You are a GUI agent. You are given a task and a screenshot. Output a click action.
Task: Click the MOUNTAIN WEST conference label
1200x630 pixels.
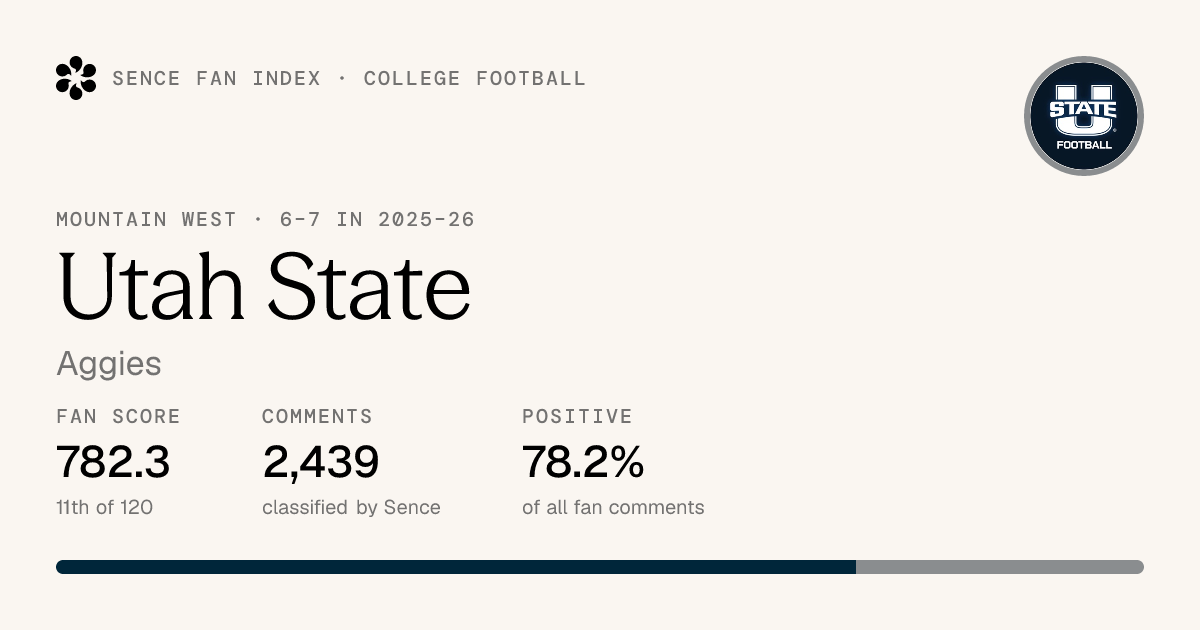(146, 219)
